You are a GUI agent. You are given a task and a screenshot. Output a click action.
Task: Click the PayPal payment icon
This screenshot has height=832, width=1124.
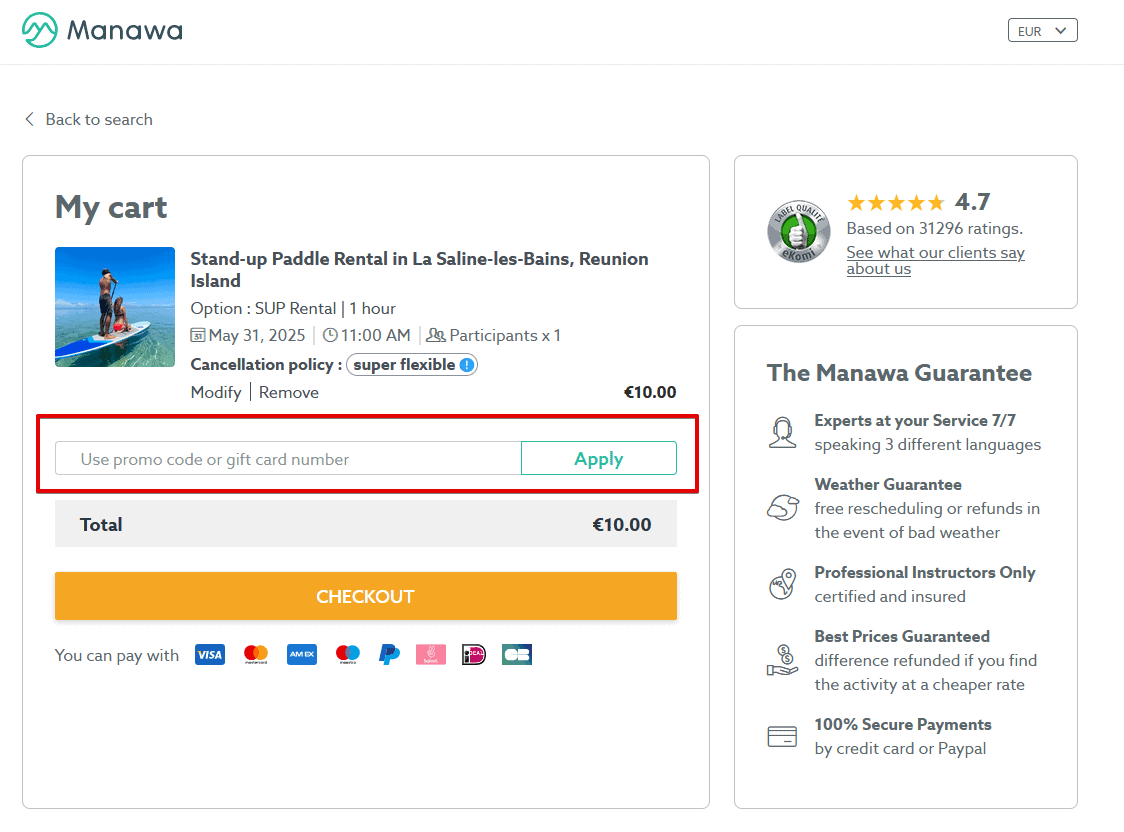point(389,655)
